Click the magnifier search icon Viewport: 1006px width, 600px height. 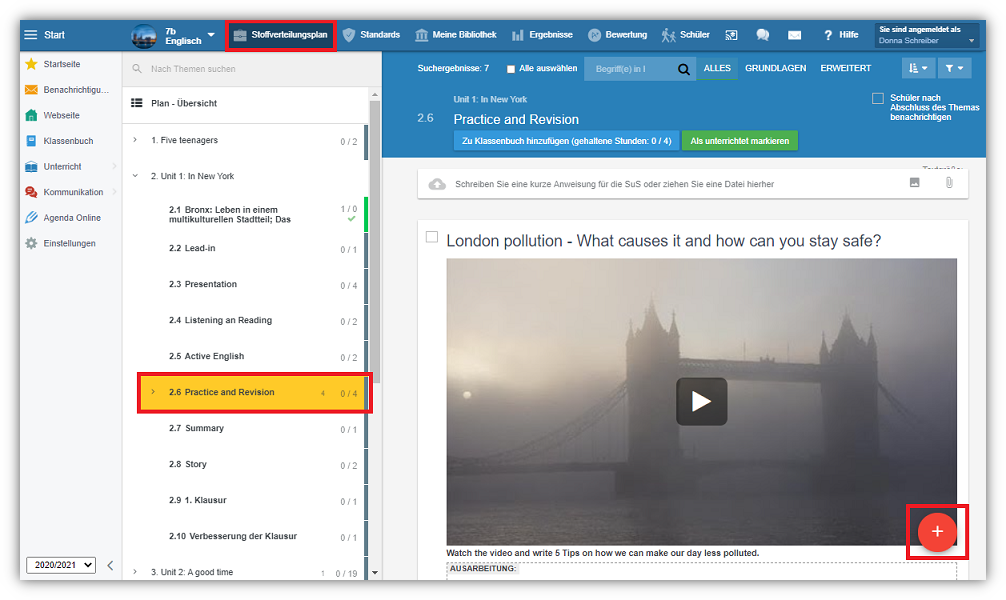[x=684, y=69]
